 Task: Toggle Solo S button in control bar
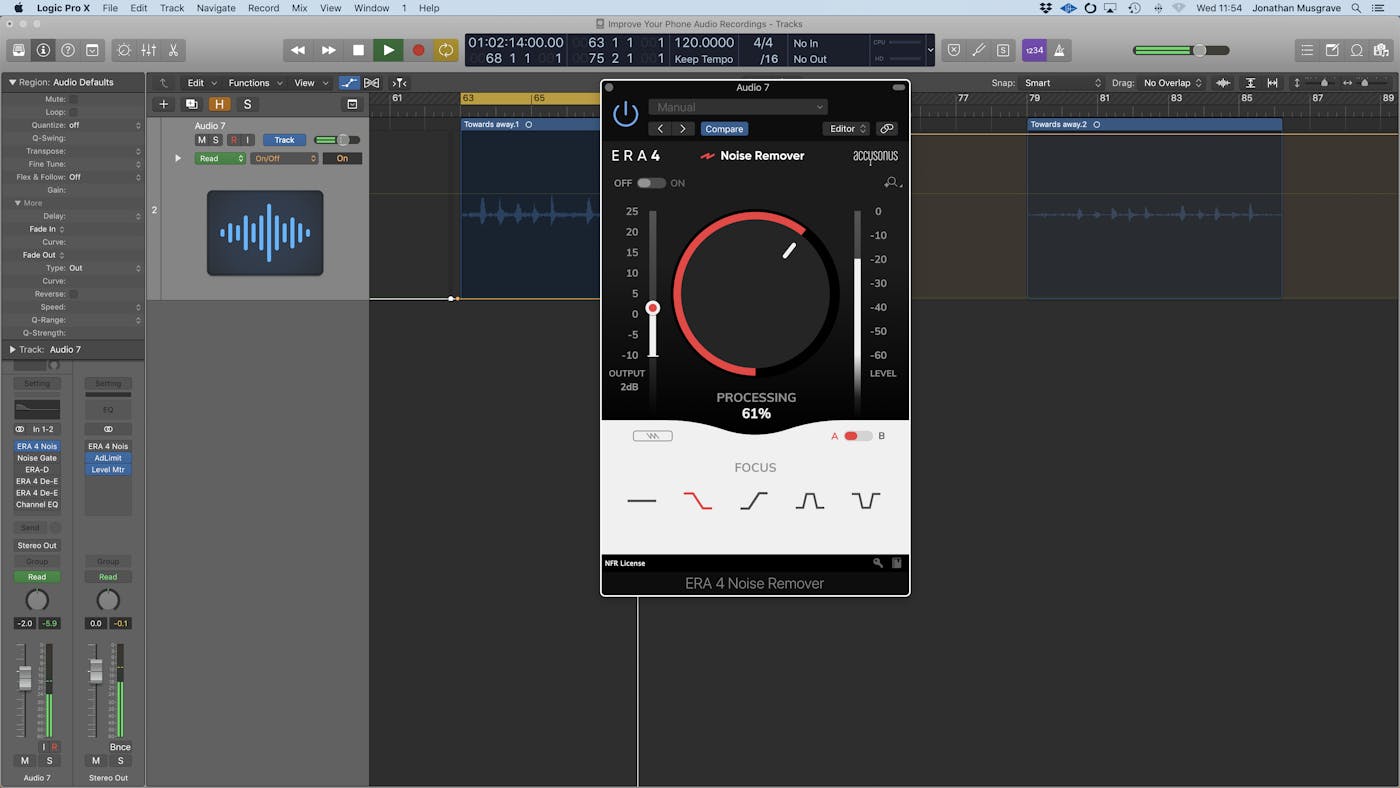[1003, 50]
